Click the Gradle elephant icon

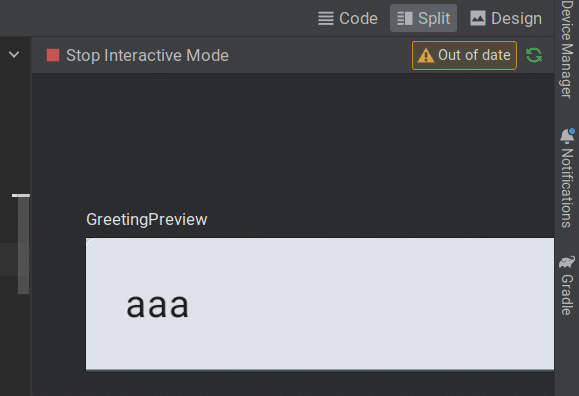(567, 262)
